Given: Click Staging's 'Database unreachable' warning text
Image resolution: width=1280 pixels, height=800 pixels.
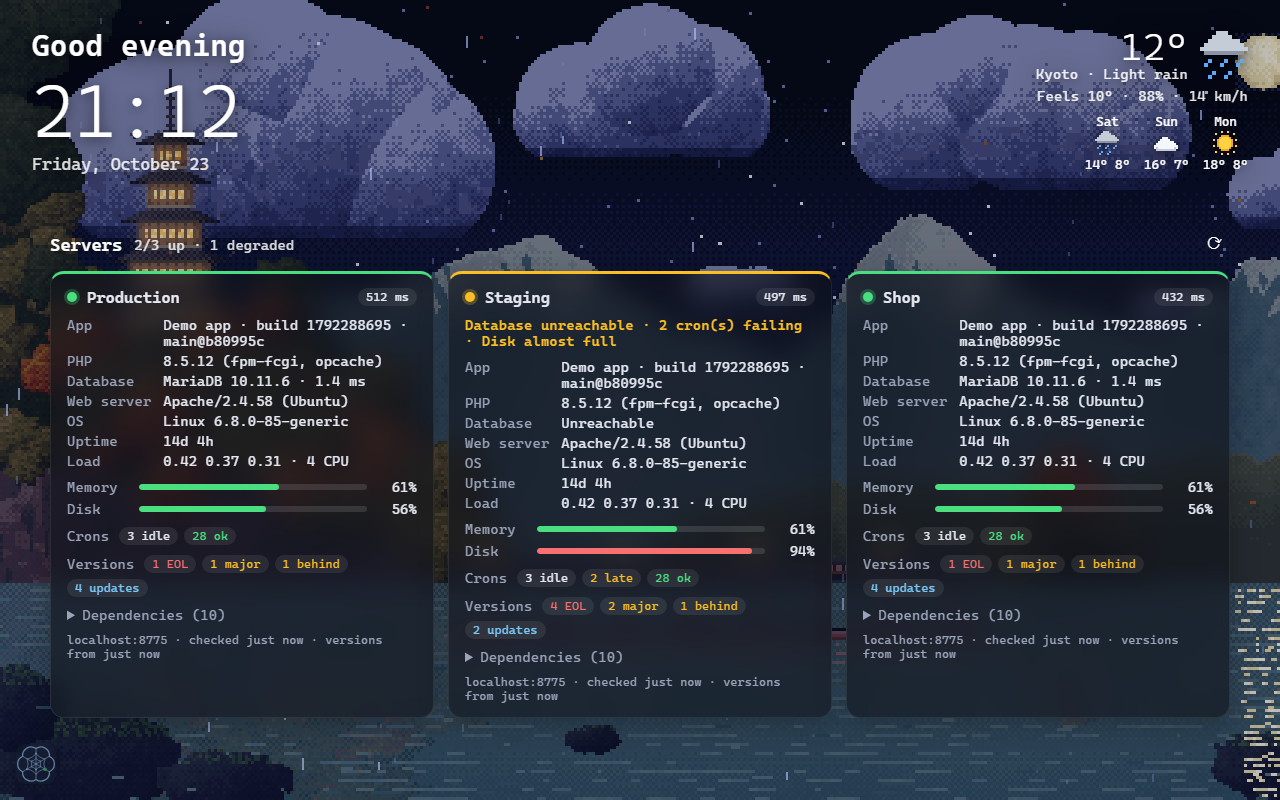Looking at the screenshot, I should coord(549,325).
